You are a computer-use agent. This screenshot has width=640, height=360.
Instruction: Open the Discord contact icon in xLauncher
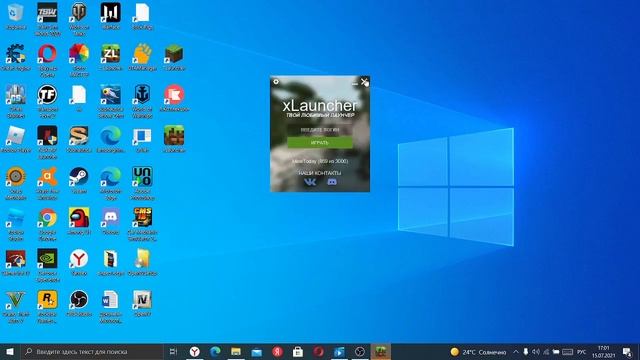tap(332, 182)
